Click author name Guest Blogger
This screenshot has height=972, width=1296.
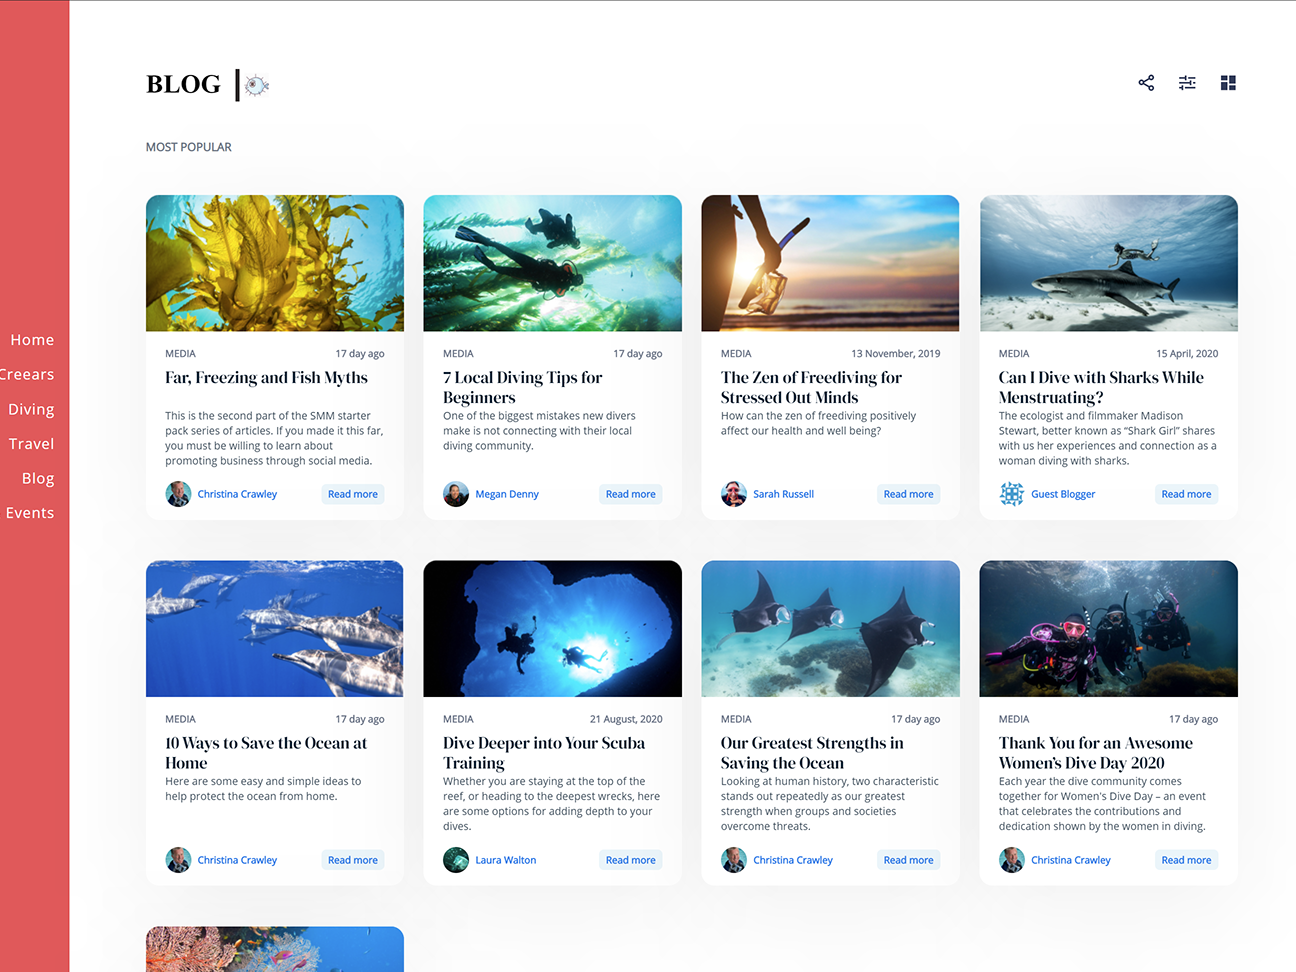coord(1063,494)
